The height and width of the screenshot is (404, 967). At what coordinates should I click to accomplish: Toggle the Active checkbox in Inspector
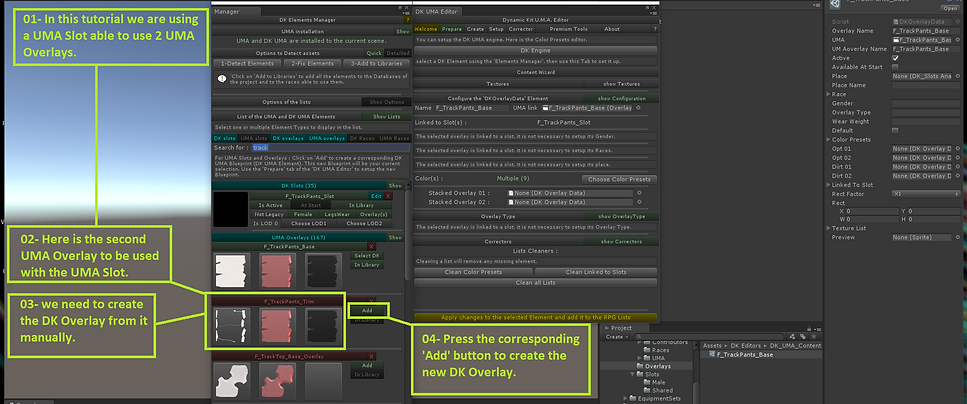[x=895, y=58]
